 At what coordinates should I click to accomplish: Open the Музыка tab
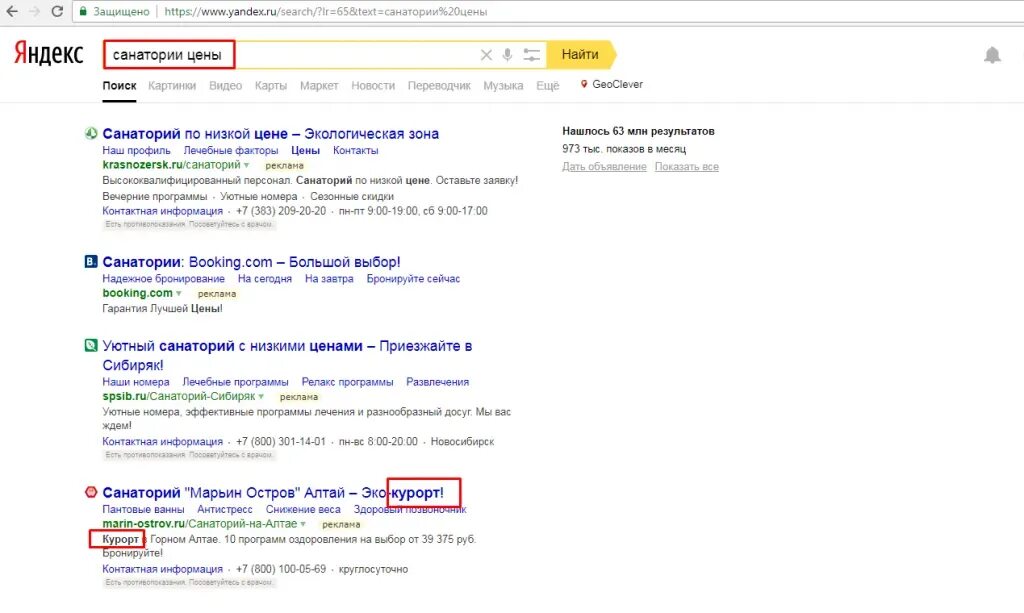pyautogui.click(x=503, y=86)
